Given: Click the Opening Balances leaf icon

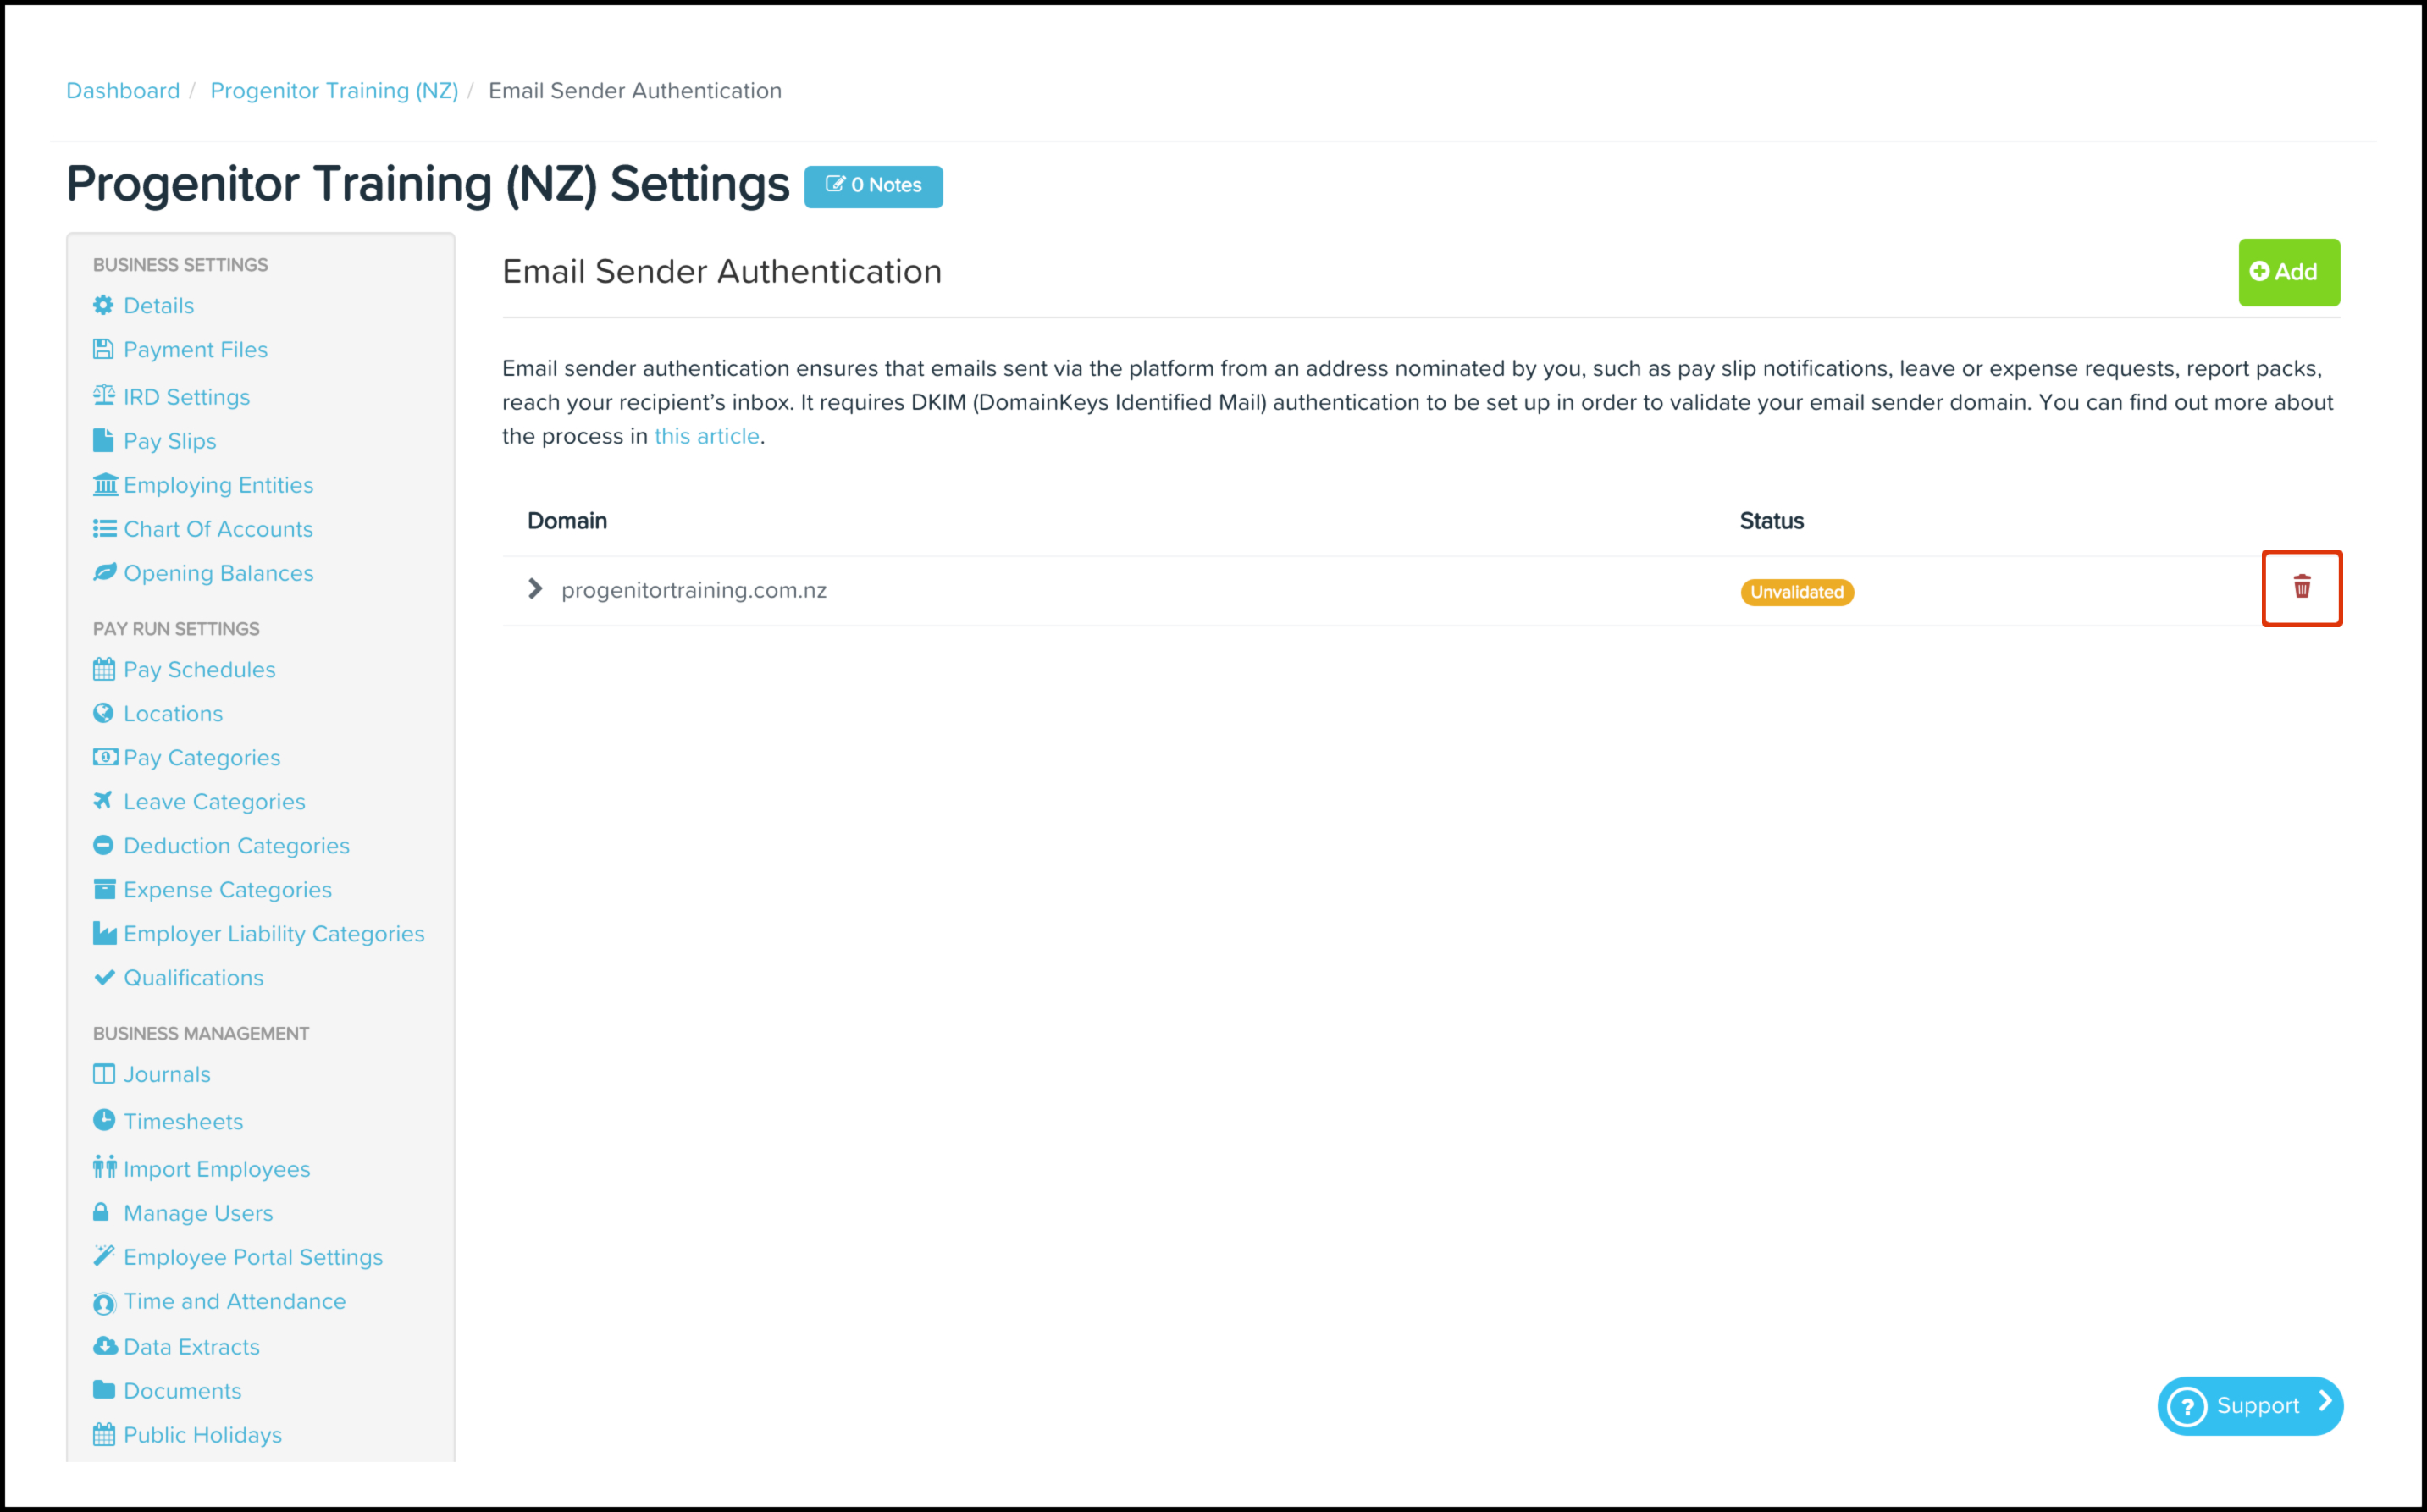Looking at the screenshot, I should click(x=104, y=573).
